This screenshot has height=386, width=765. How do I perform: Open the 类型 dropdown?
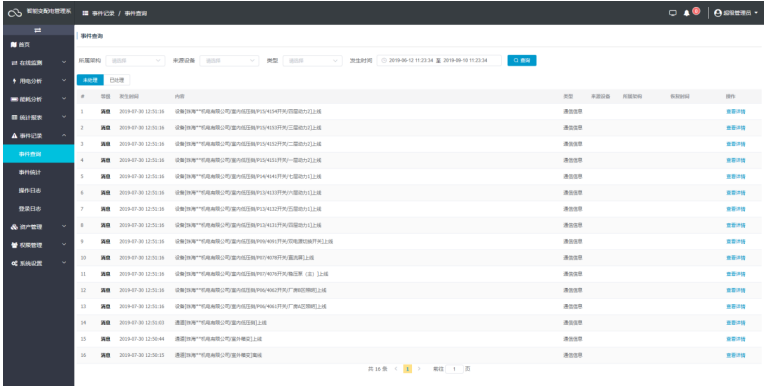coord(313,61)
